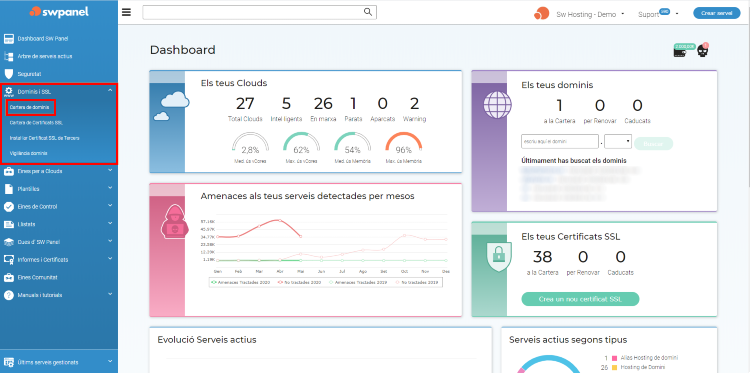The image size is (750, 373).
Task: Click the domain name input field
Action: click(559, 142)
